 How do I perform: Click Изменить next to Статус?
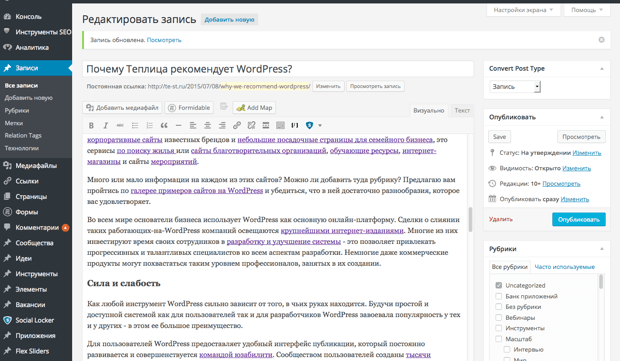pyautogui.click(x=587, y=153)
